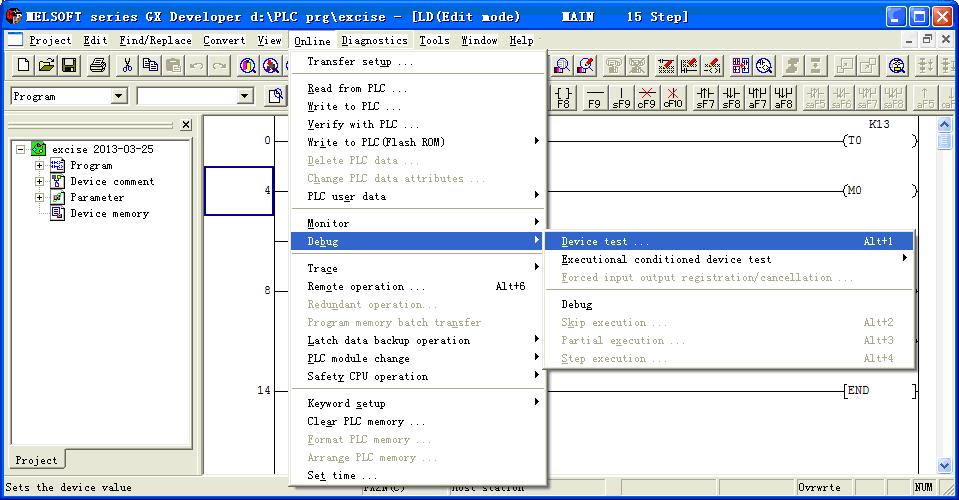Insert vertical line with sF9 button
This screenshot has width=959, height=500.
[x=621, y=97]
